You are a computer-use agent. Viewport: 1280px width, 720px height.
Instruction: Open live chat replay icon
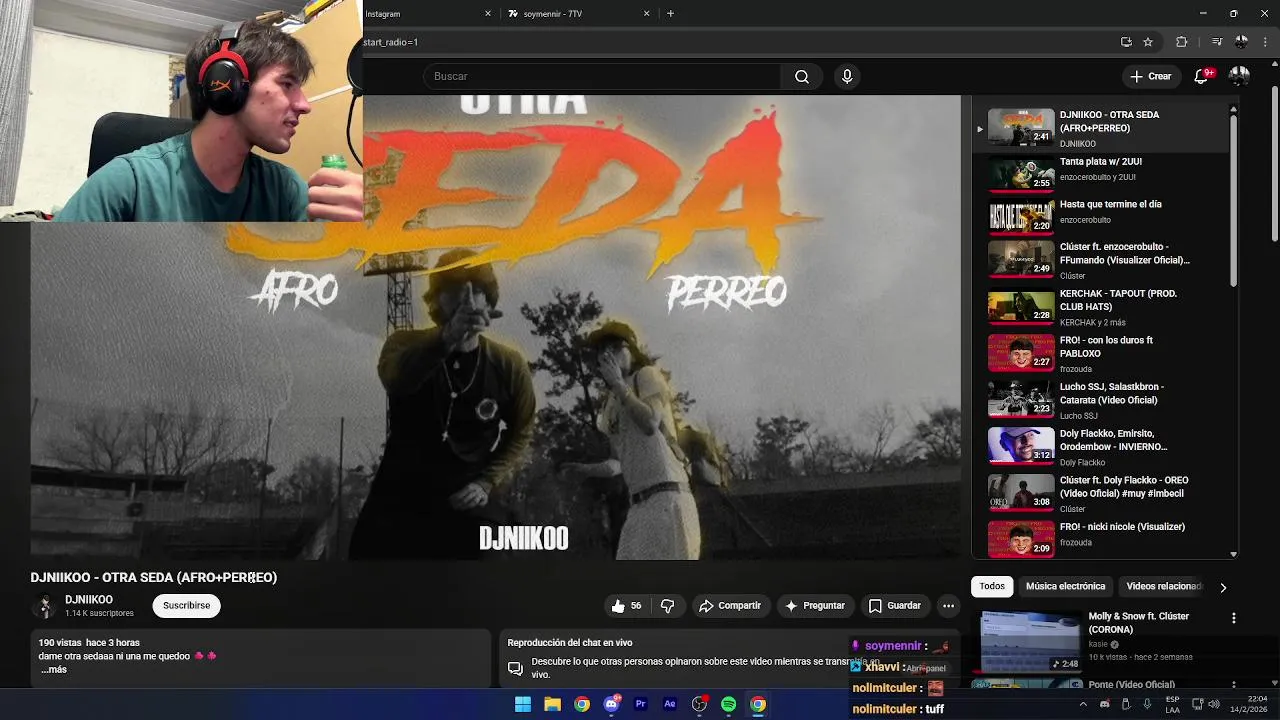coord(515,668)
